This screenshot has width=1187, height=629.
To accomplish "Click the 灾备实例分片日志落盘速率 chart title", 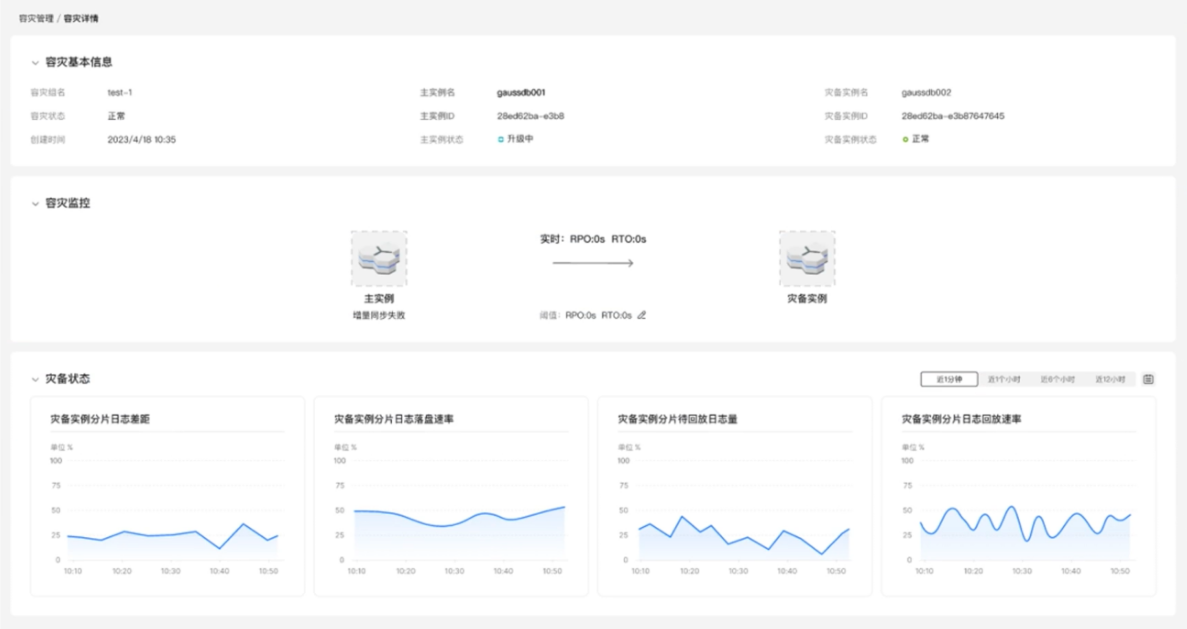I will click(394, 419).
